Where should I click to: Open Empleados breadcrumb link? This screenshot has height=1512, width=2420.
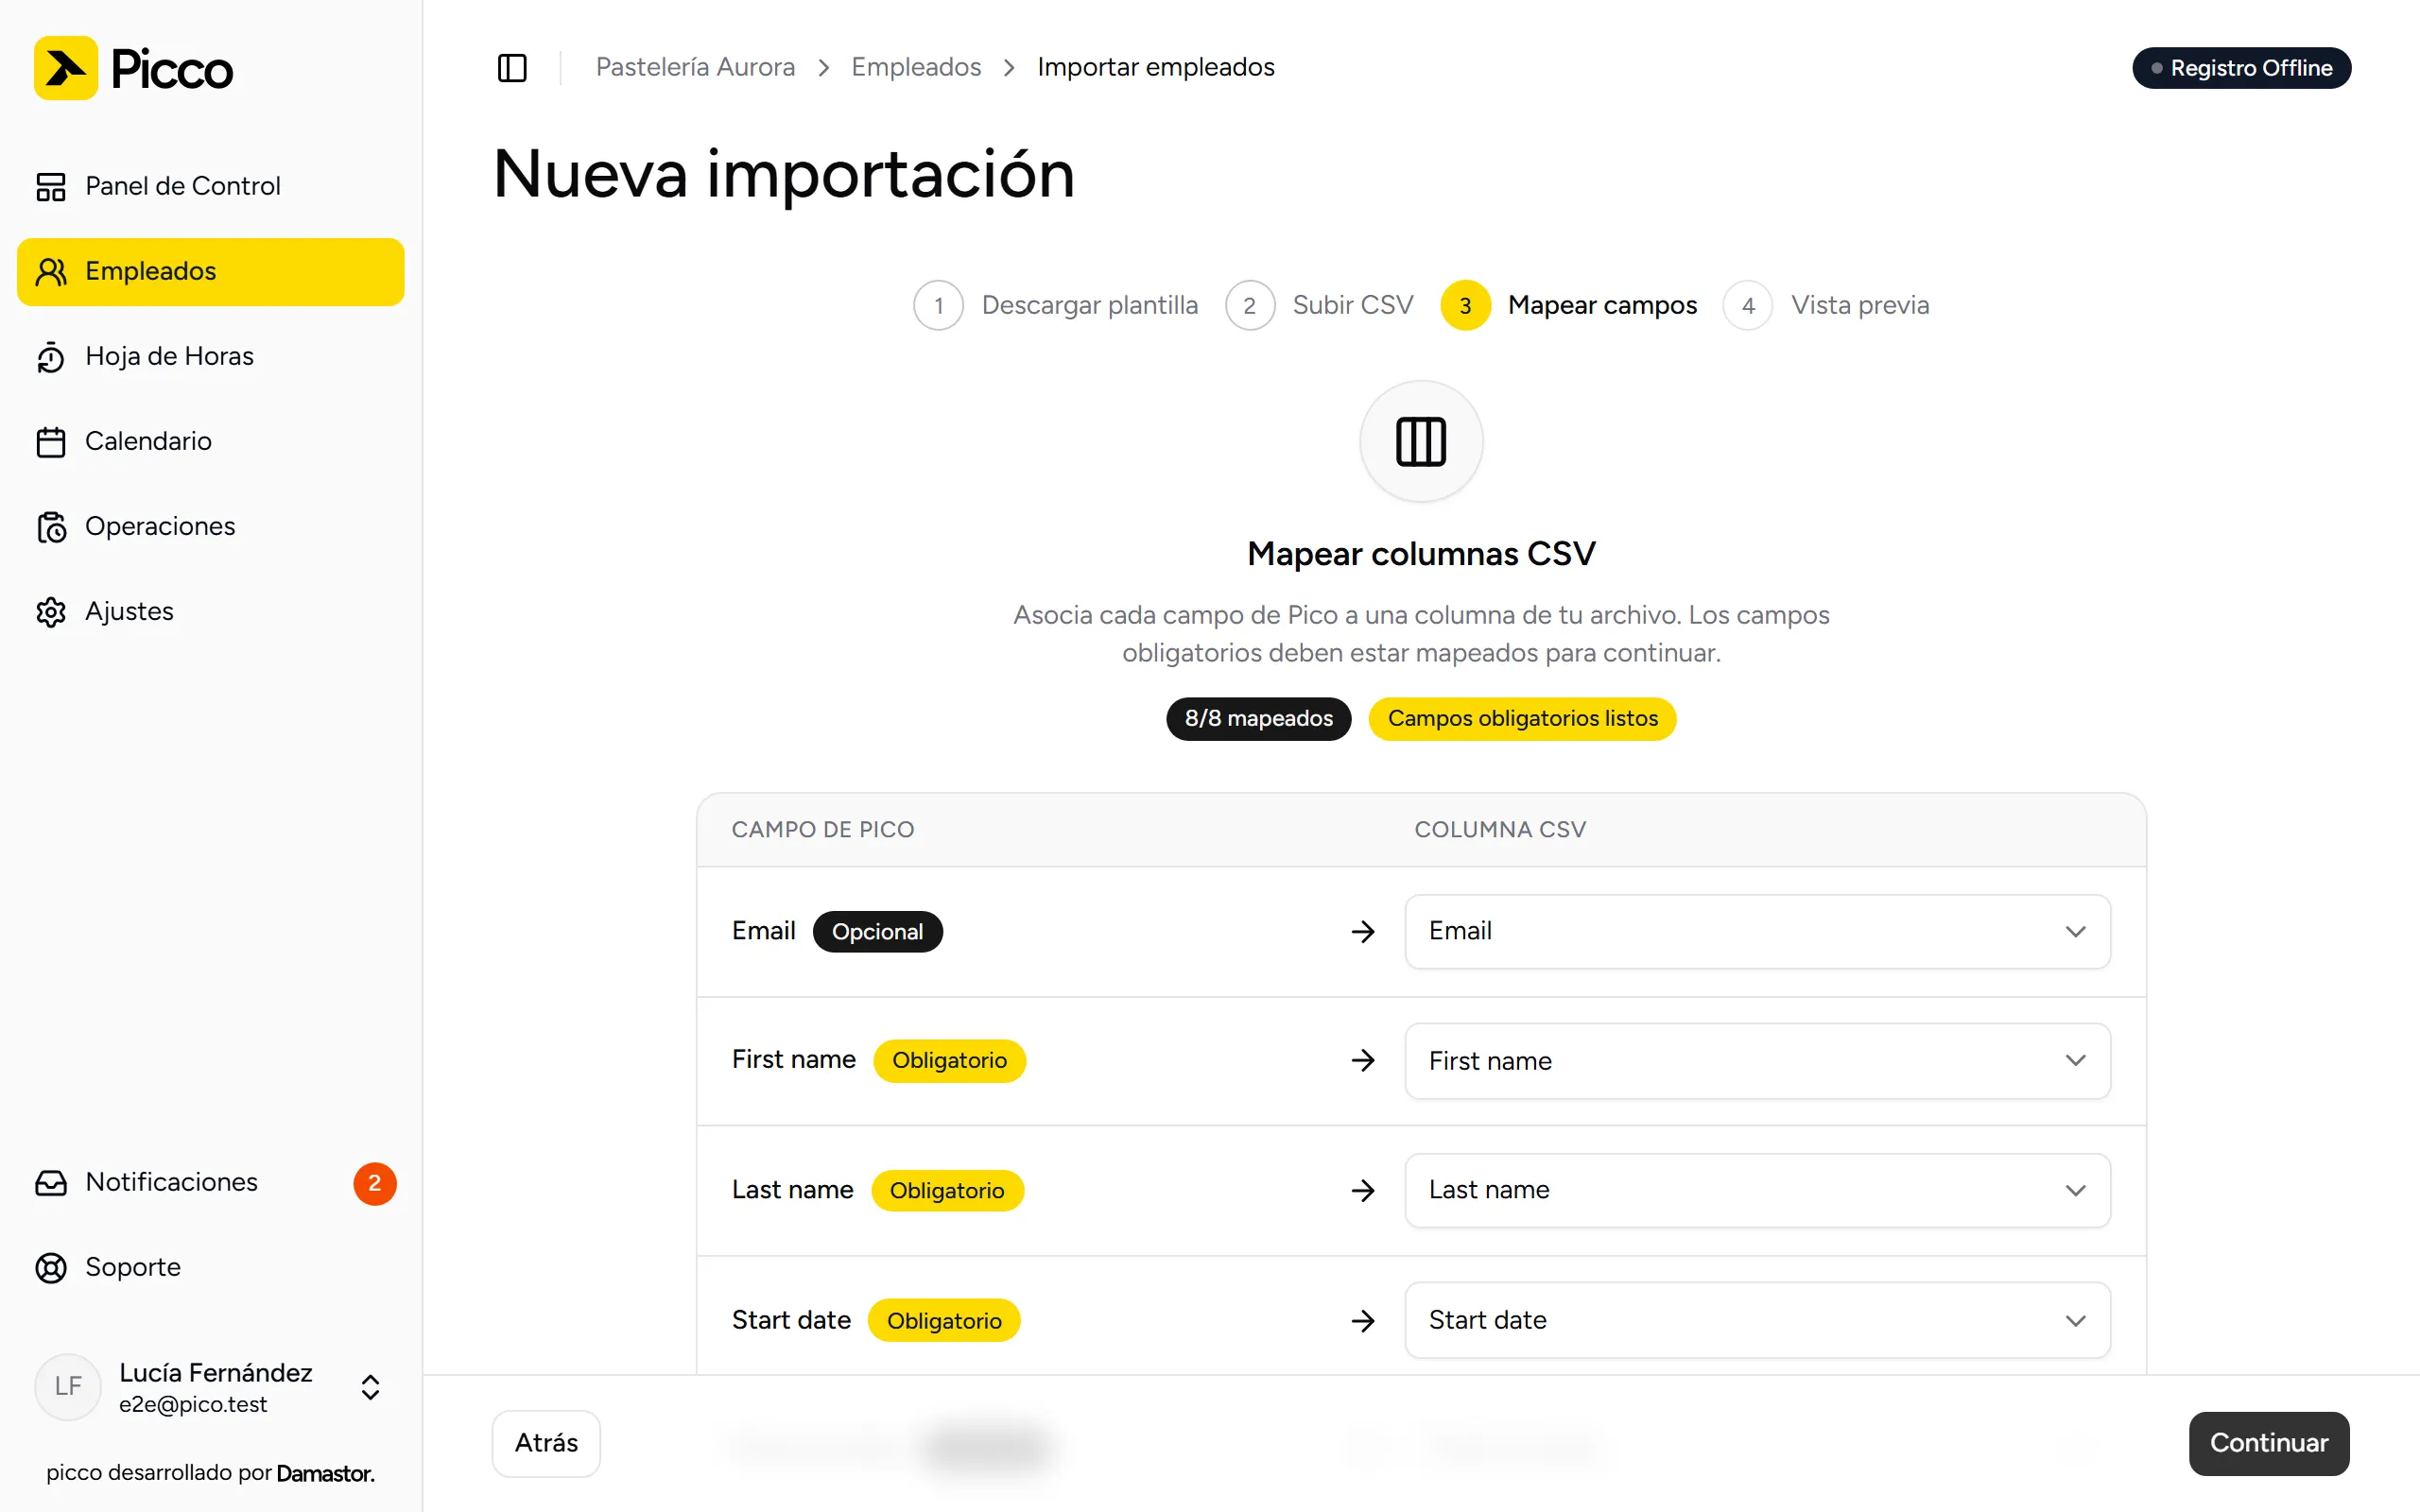pos(916,67)
